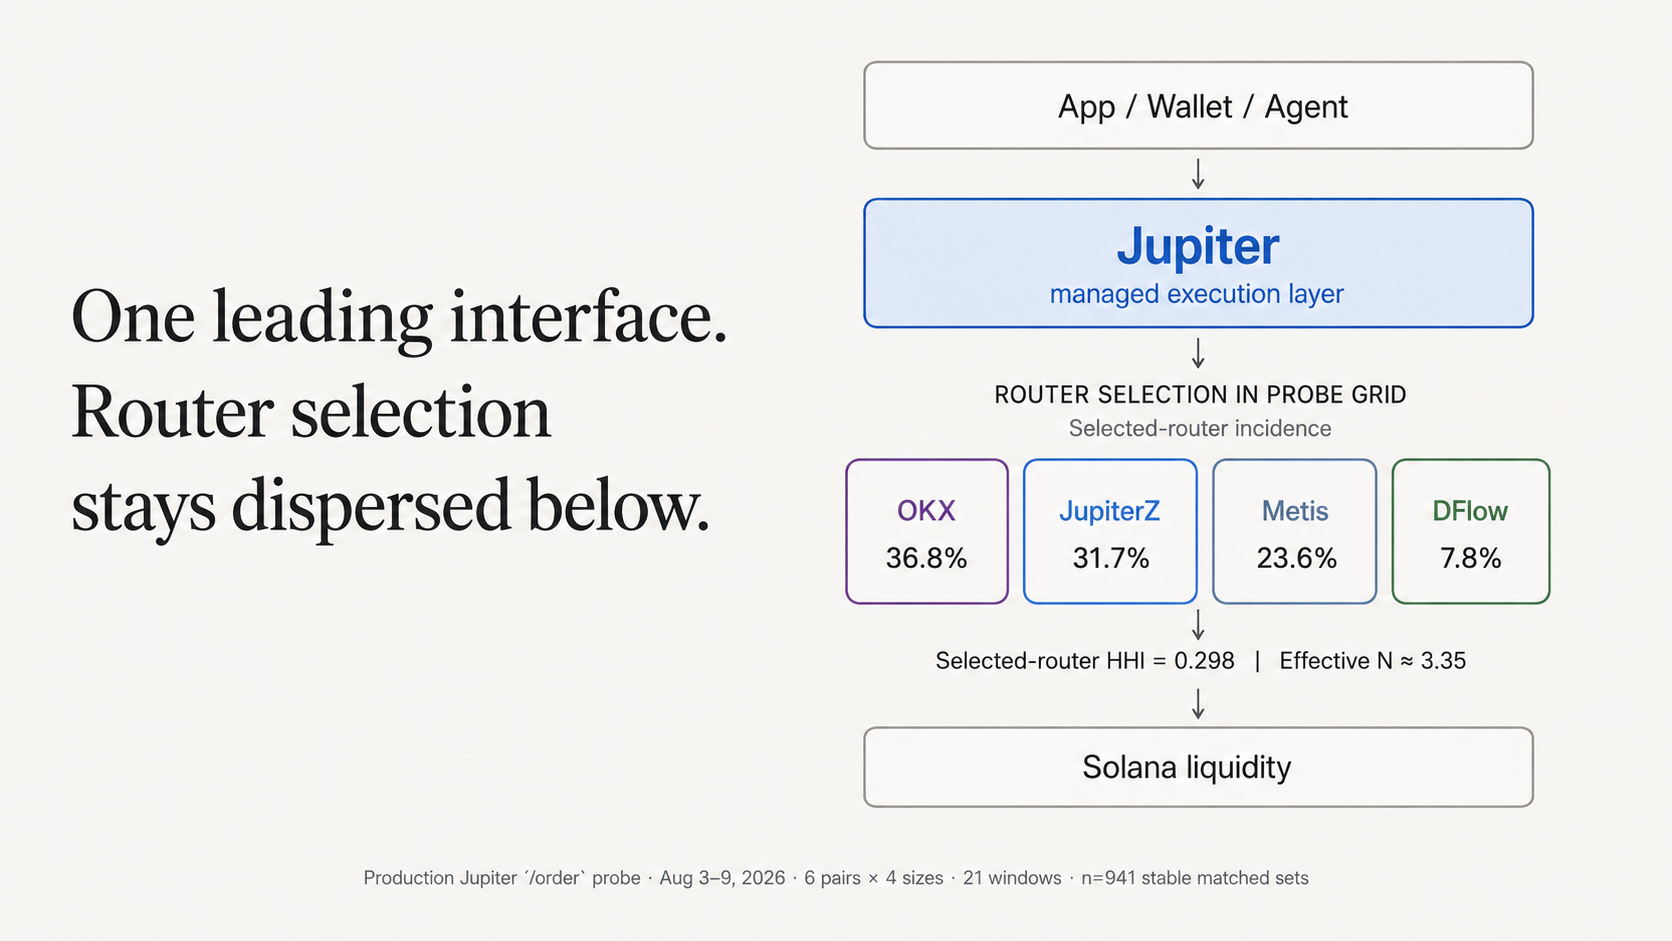Click the Router selection headline line
This screenshot has width=1672, height=941.
[x=311, y=412]
